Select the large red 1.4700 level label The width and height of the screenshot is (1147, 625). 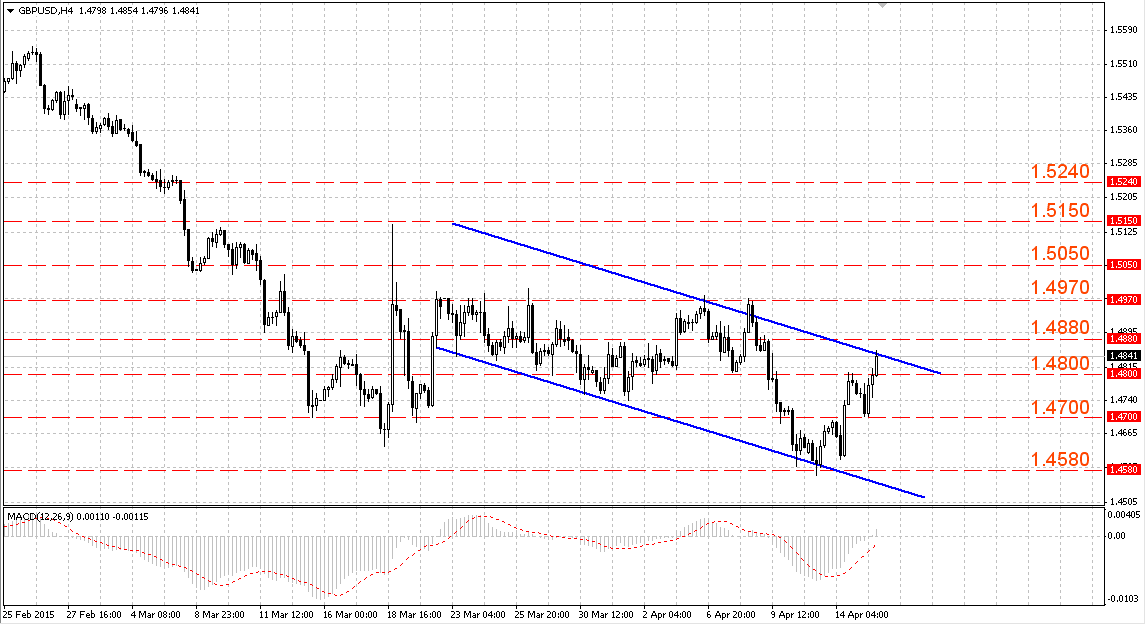click(1060, 408)
